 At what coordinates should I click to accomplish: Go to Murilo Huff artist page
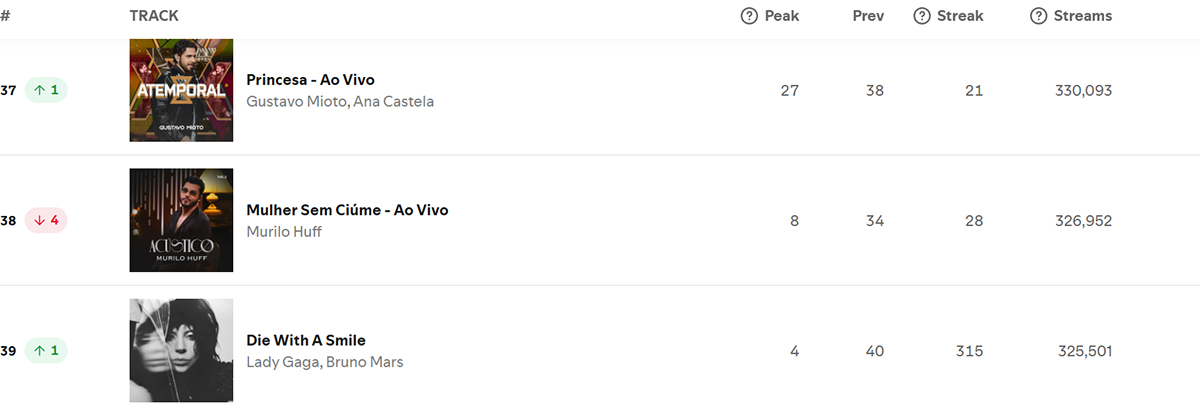284,232
